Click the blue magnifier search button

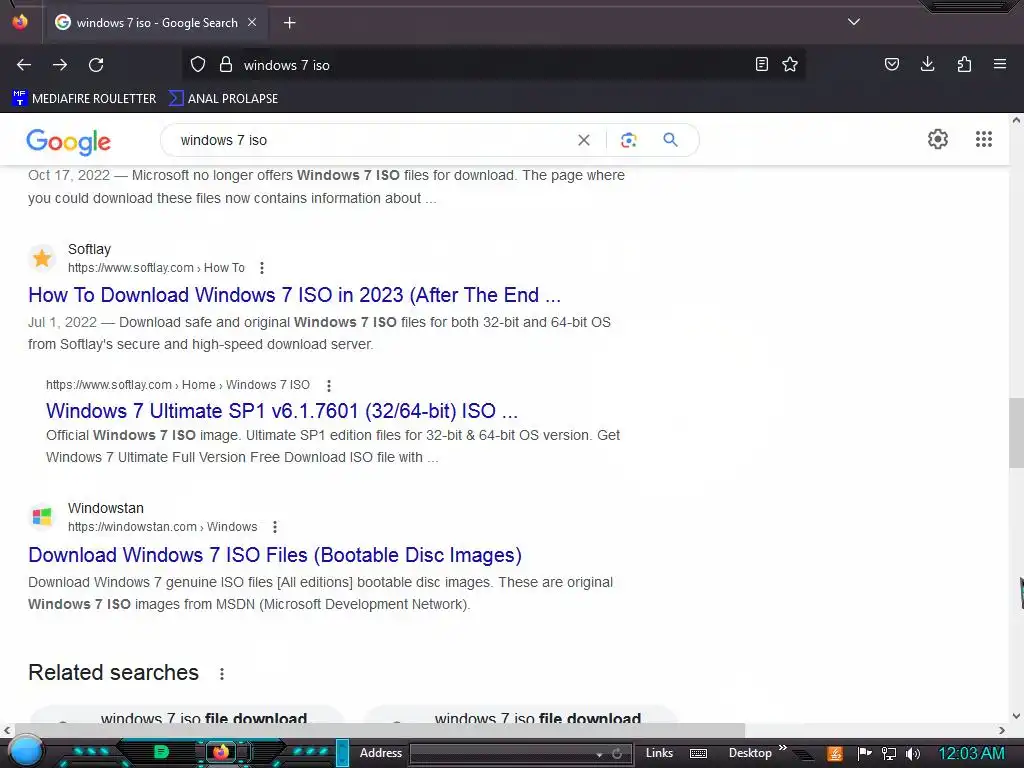(x=670, y=140)
